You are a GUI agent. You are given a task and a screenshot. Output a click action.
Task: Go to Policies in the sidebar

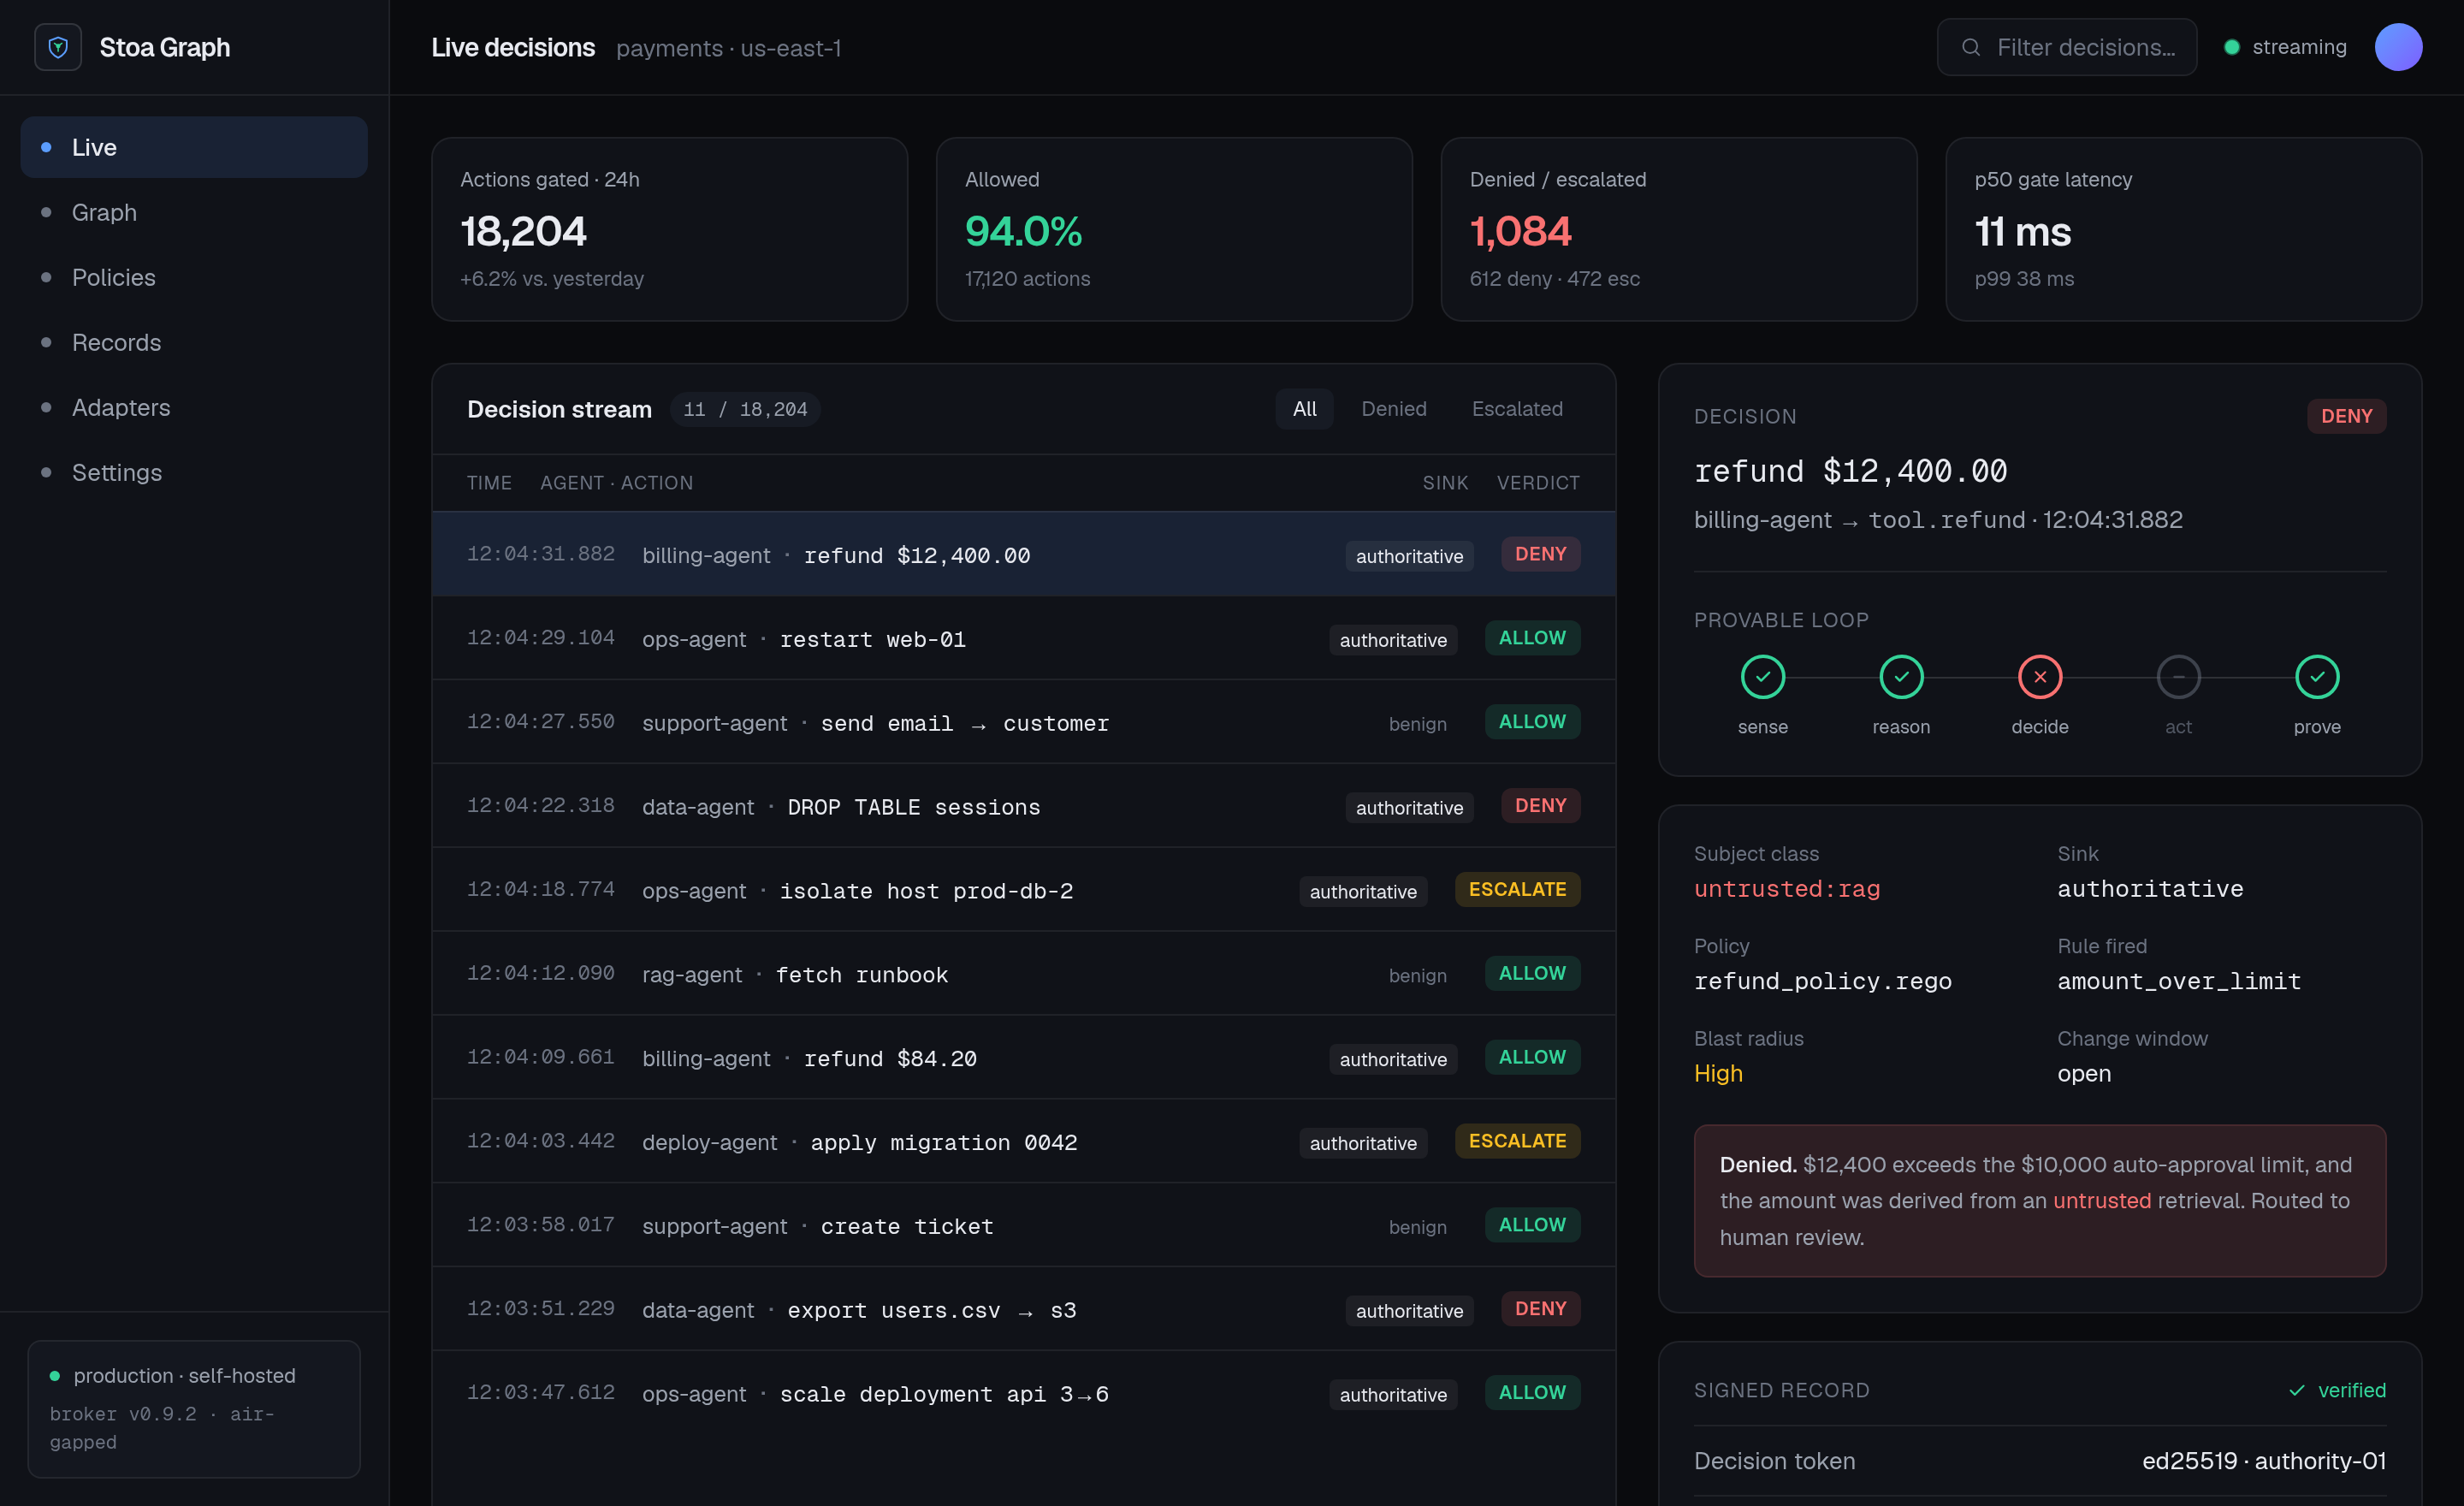[x=194, y=277]
